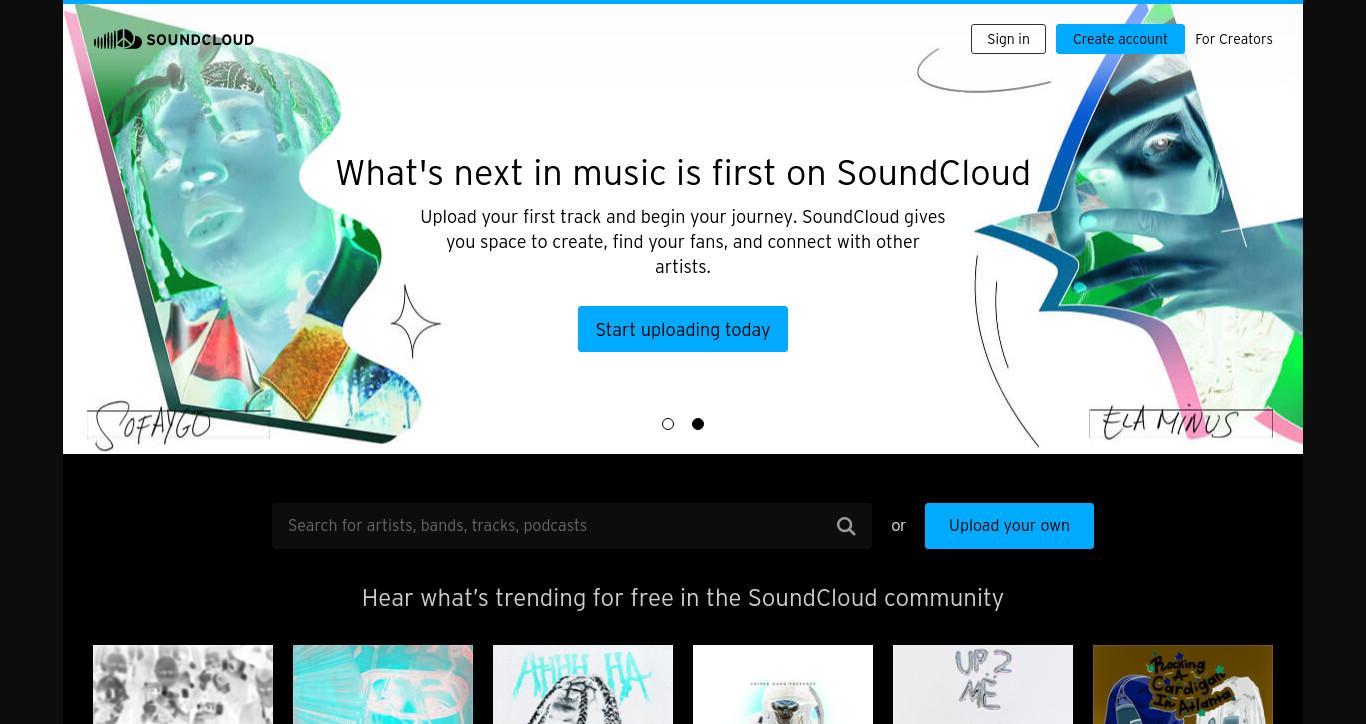The height and width of the screenshot is (724, 1366).
Task: Open the fourth trending album with robot figure
Action: coord(783,684)
